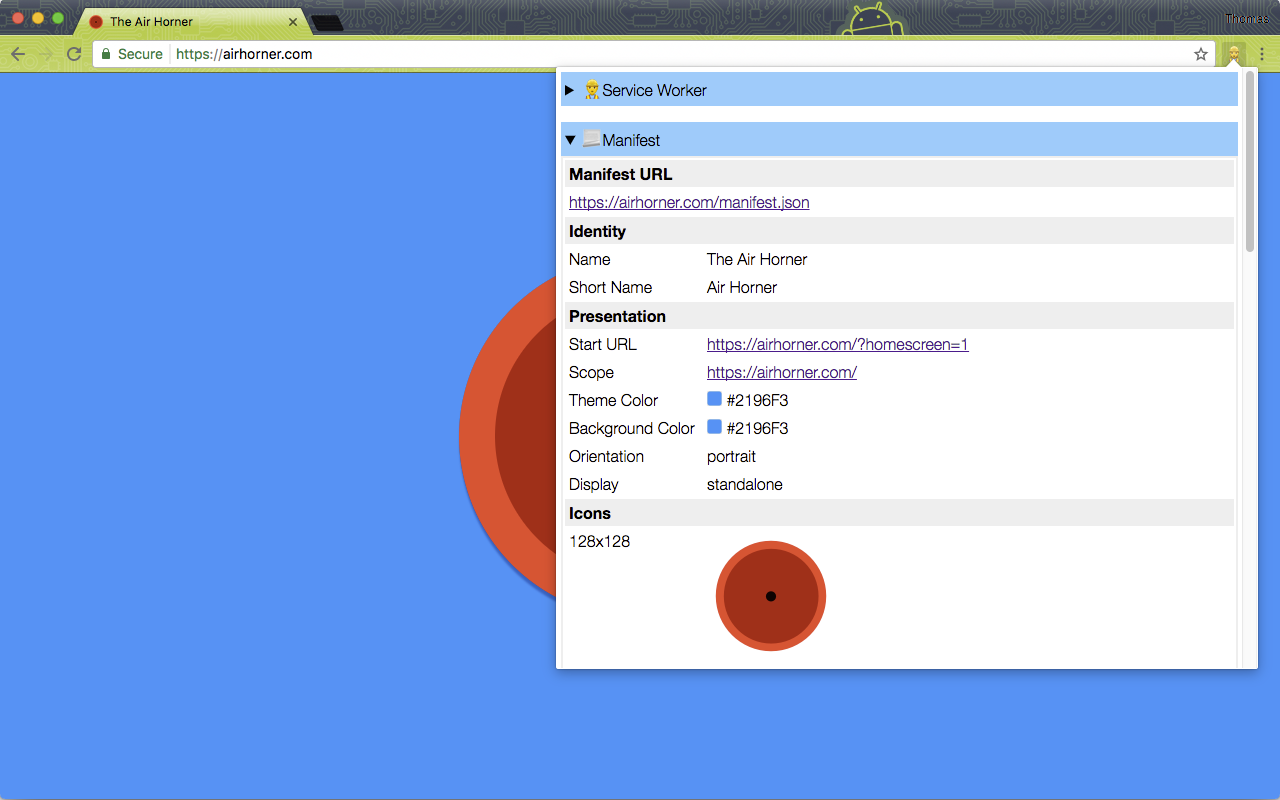The width and height of the screenshot is (1280, 800).
Task: Open a new tab
Action: 327,22
